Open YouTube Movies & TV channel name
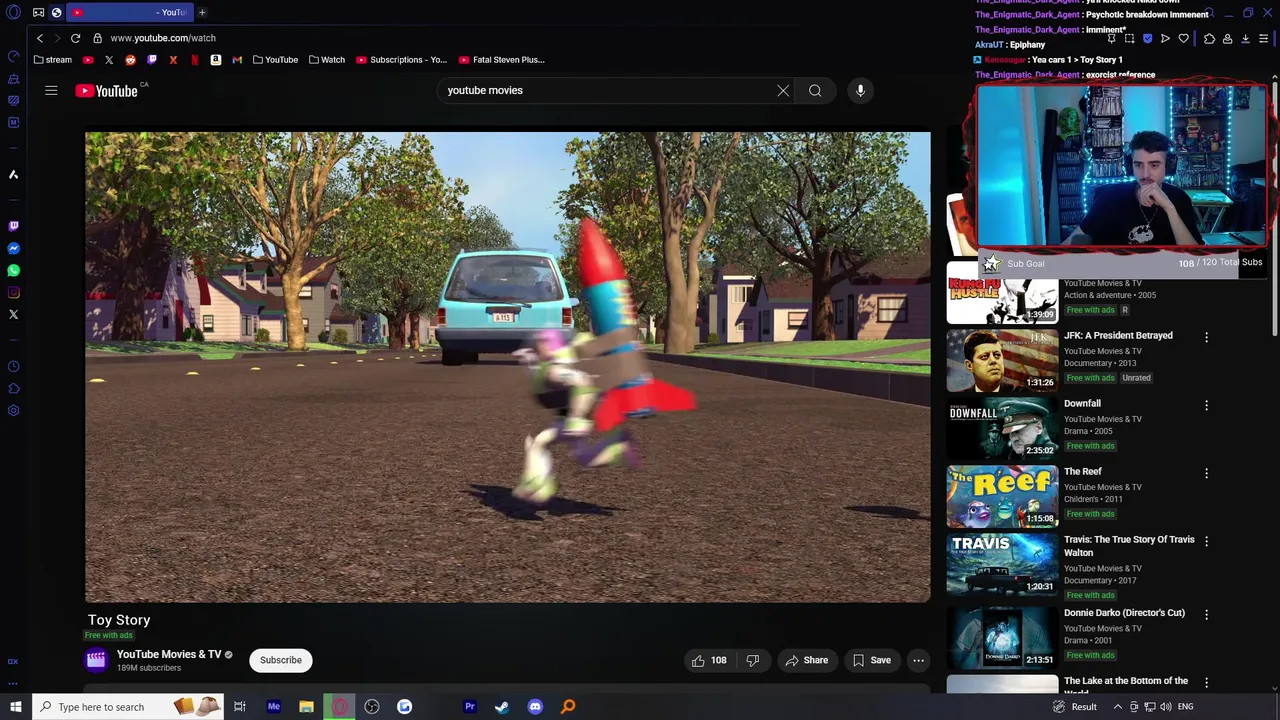Viewport: 1280px width, 720px height. pos(169,654)
